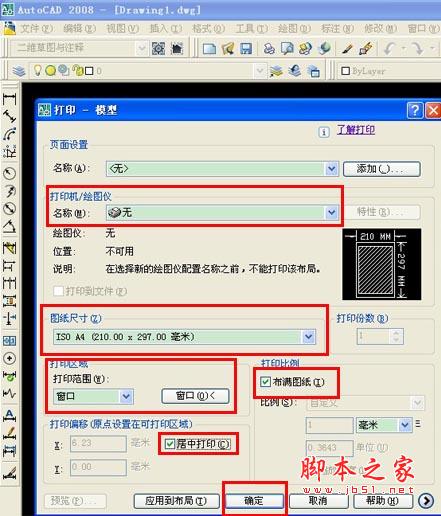The width and height of the screenshot is (441, 516).
Task: Click the X offset input field
Action: click(x=98, y=444)
